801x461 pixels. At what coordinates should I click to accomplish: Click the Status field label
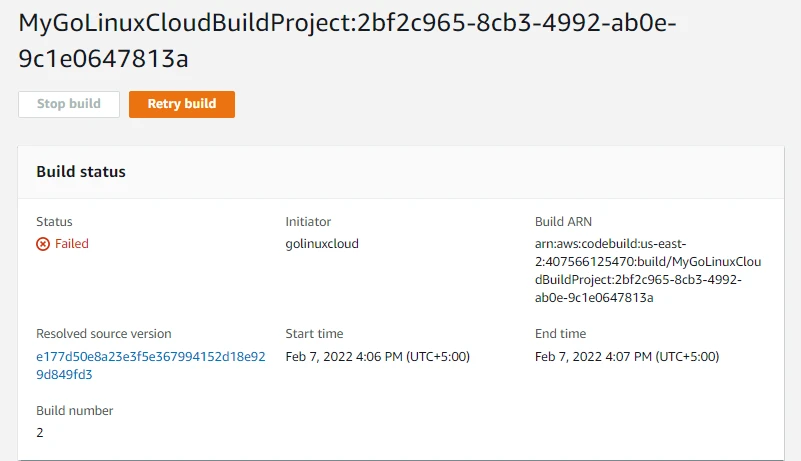[54, 222]
